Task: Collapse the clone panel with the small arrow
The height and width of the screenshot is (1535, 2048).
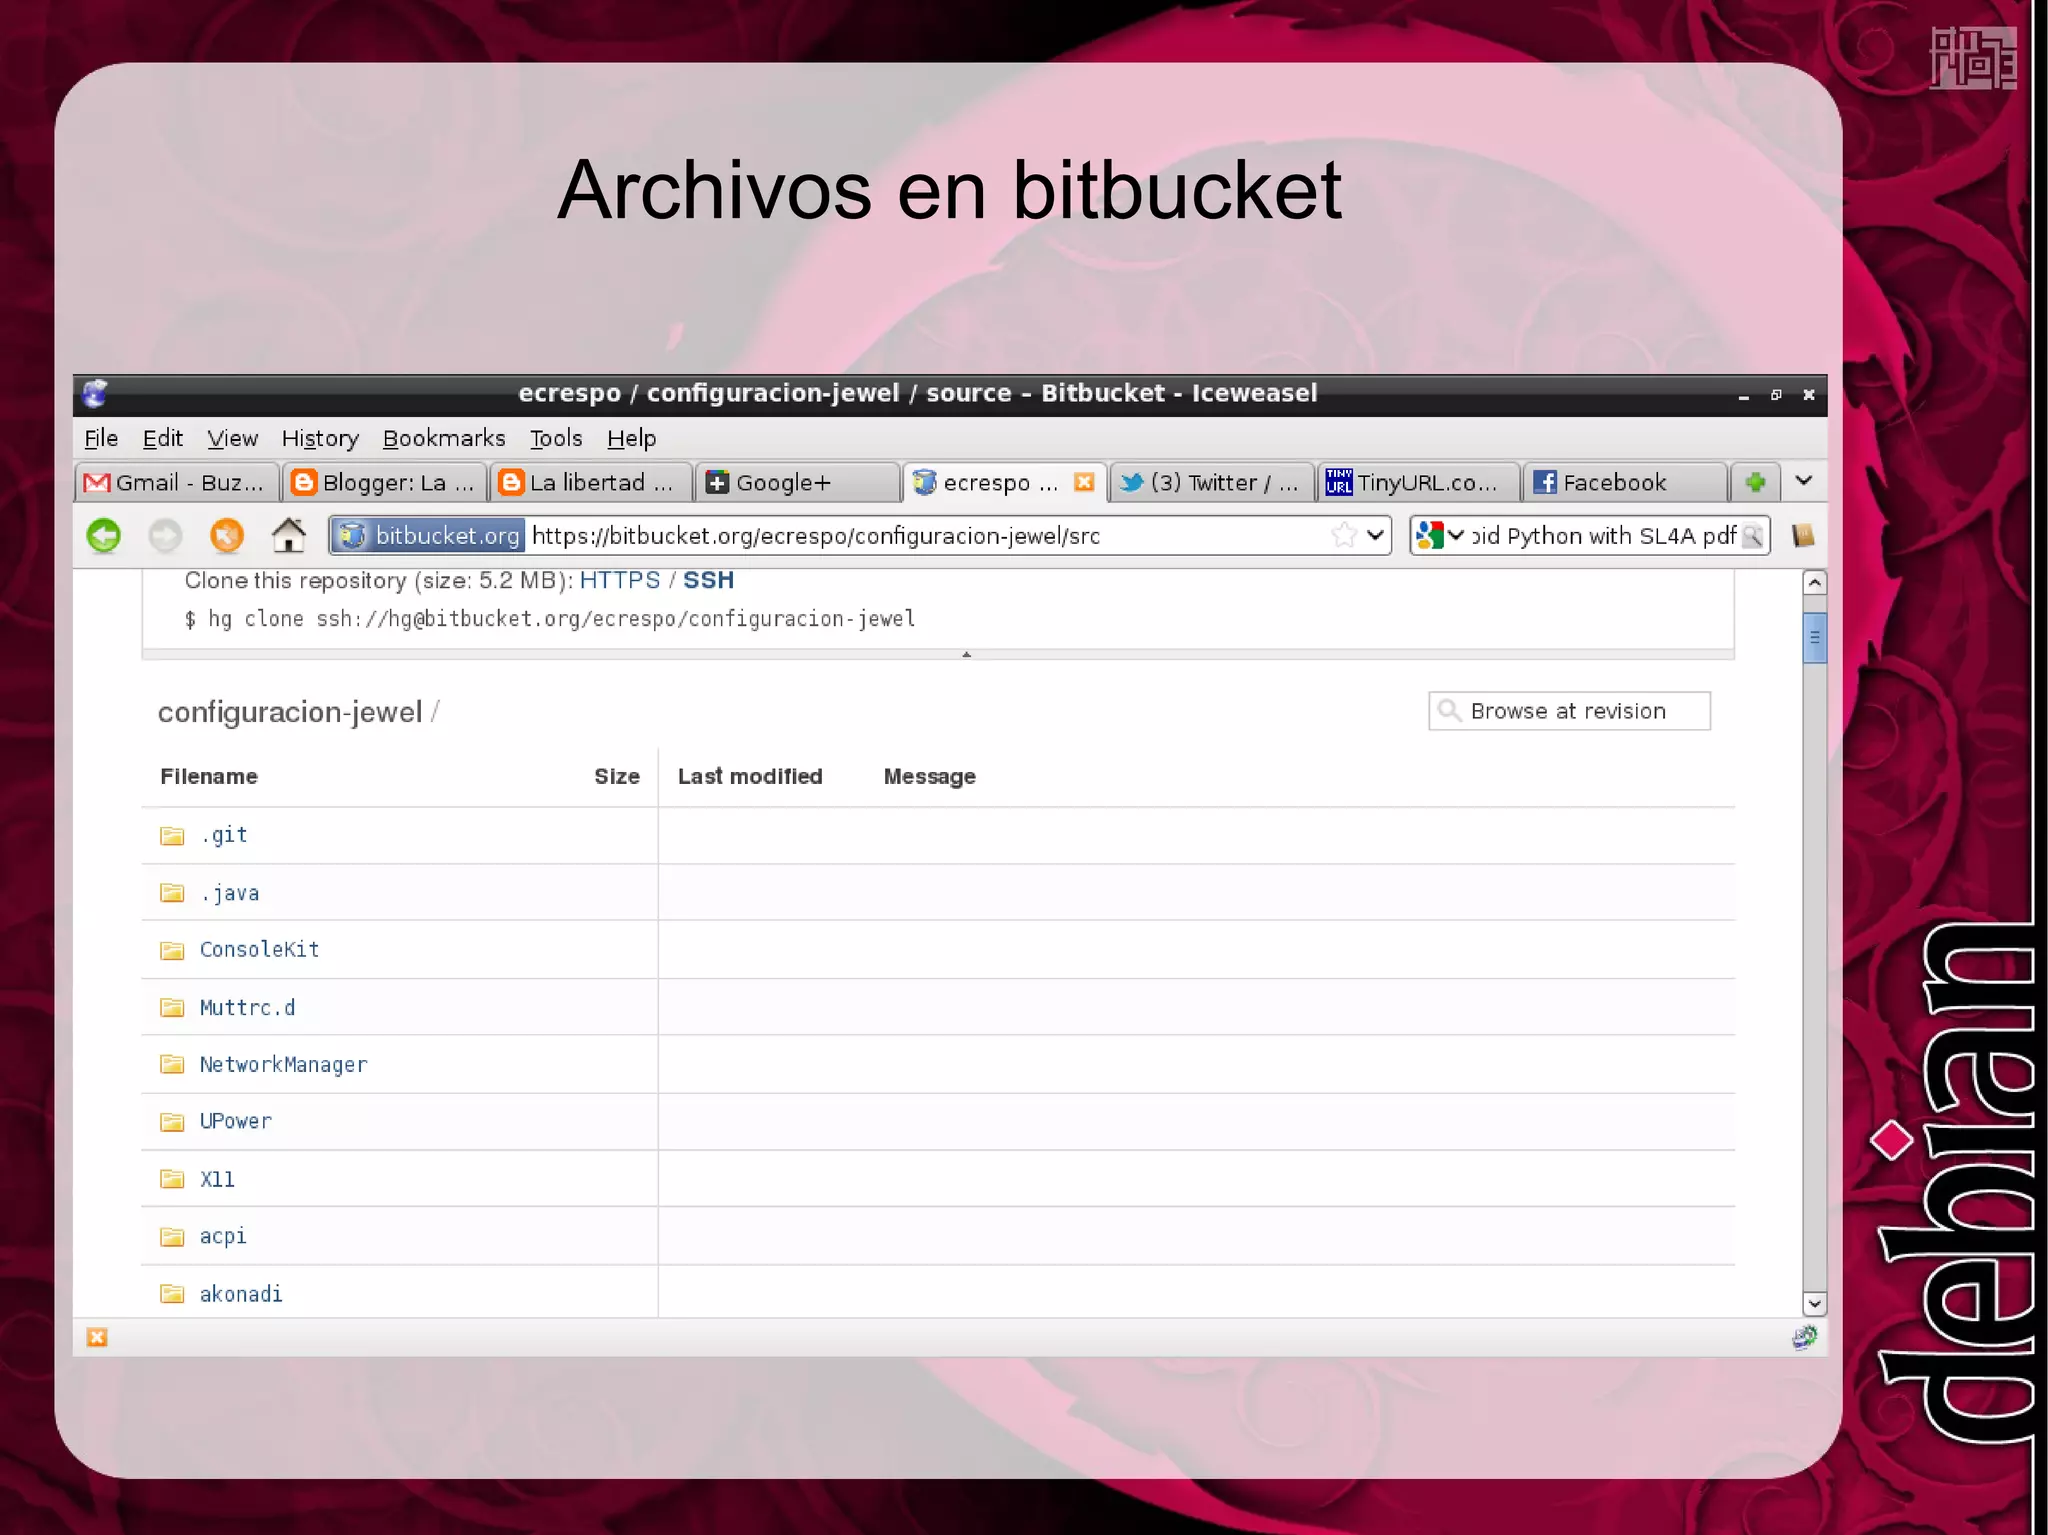Action: click(x=966, y=654)
